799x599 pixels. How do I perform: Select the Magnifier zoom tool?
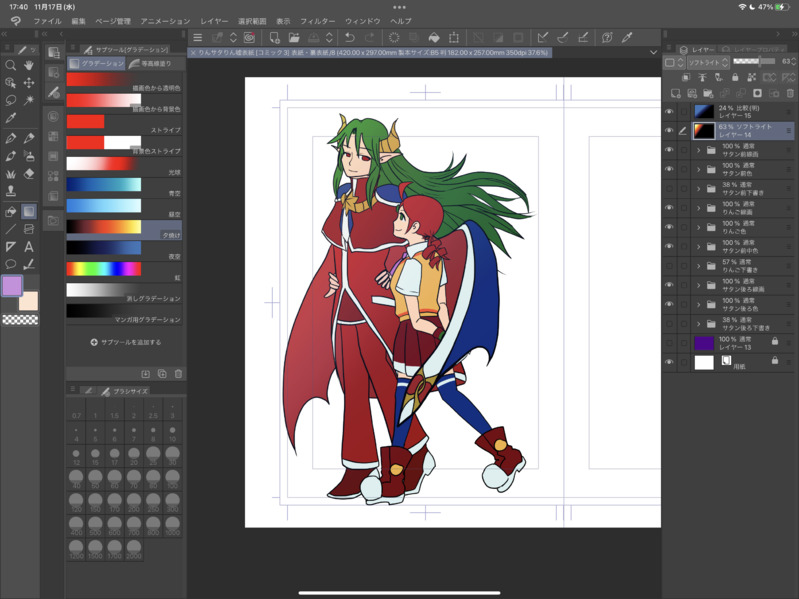11,65
